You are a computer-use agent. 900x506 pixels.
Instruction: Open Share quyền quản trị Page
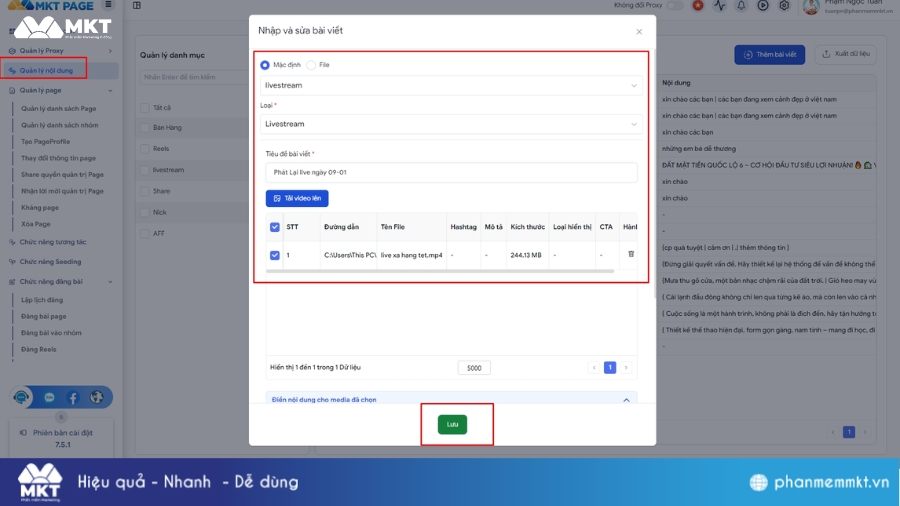[x=63, y=175]
